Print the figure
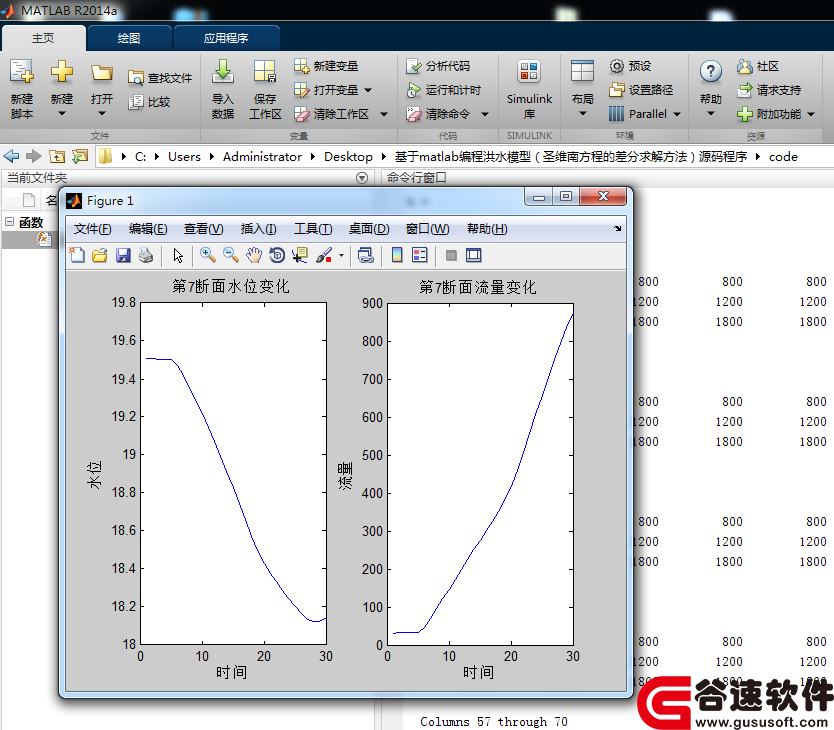This screenshot has width=834, height=730. (x=146, y=255)
